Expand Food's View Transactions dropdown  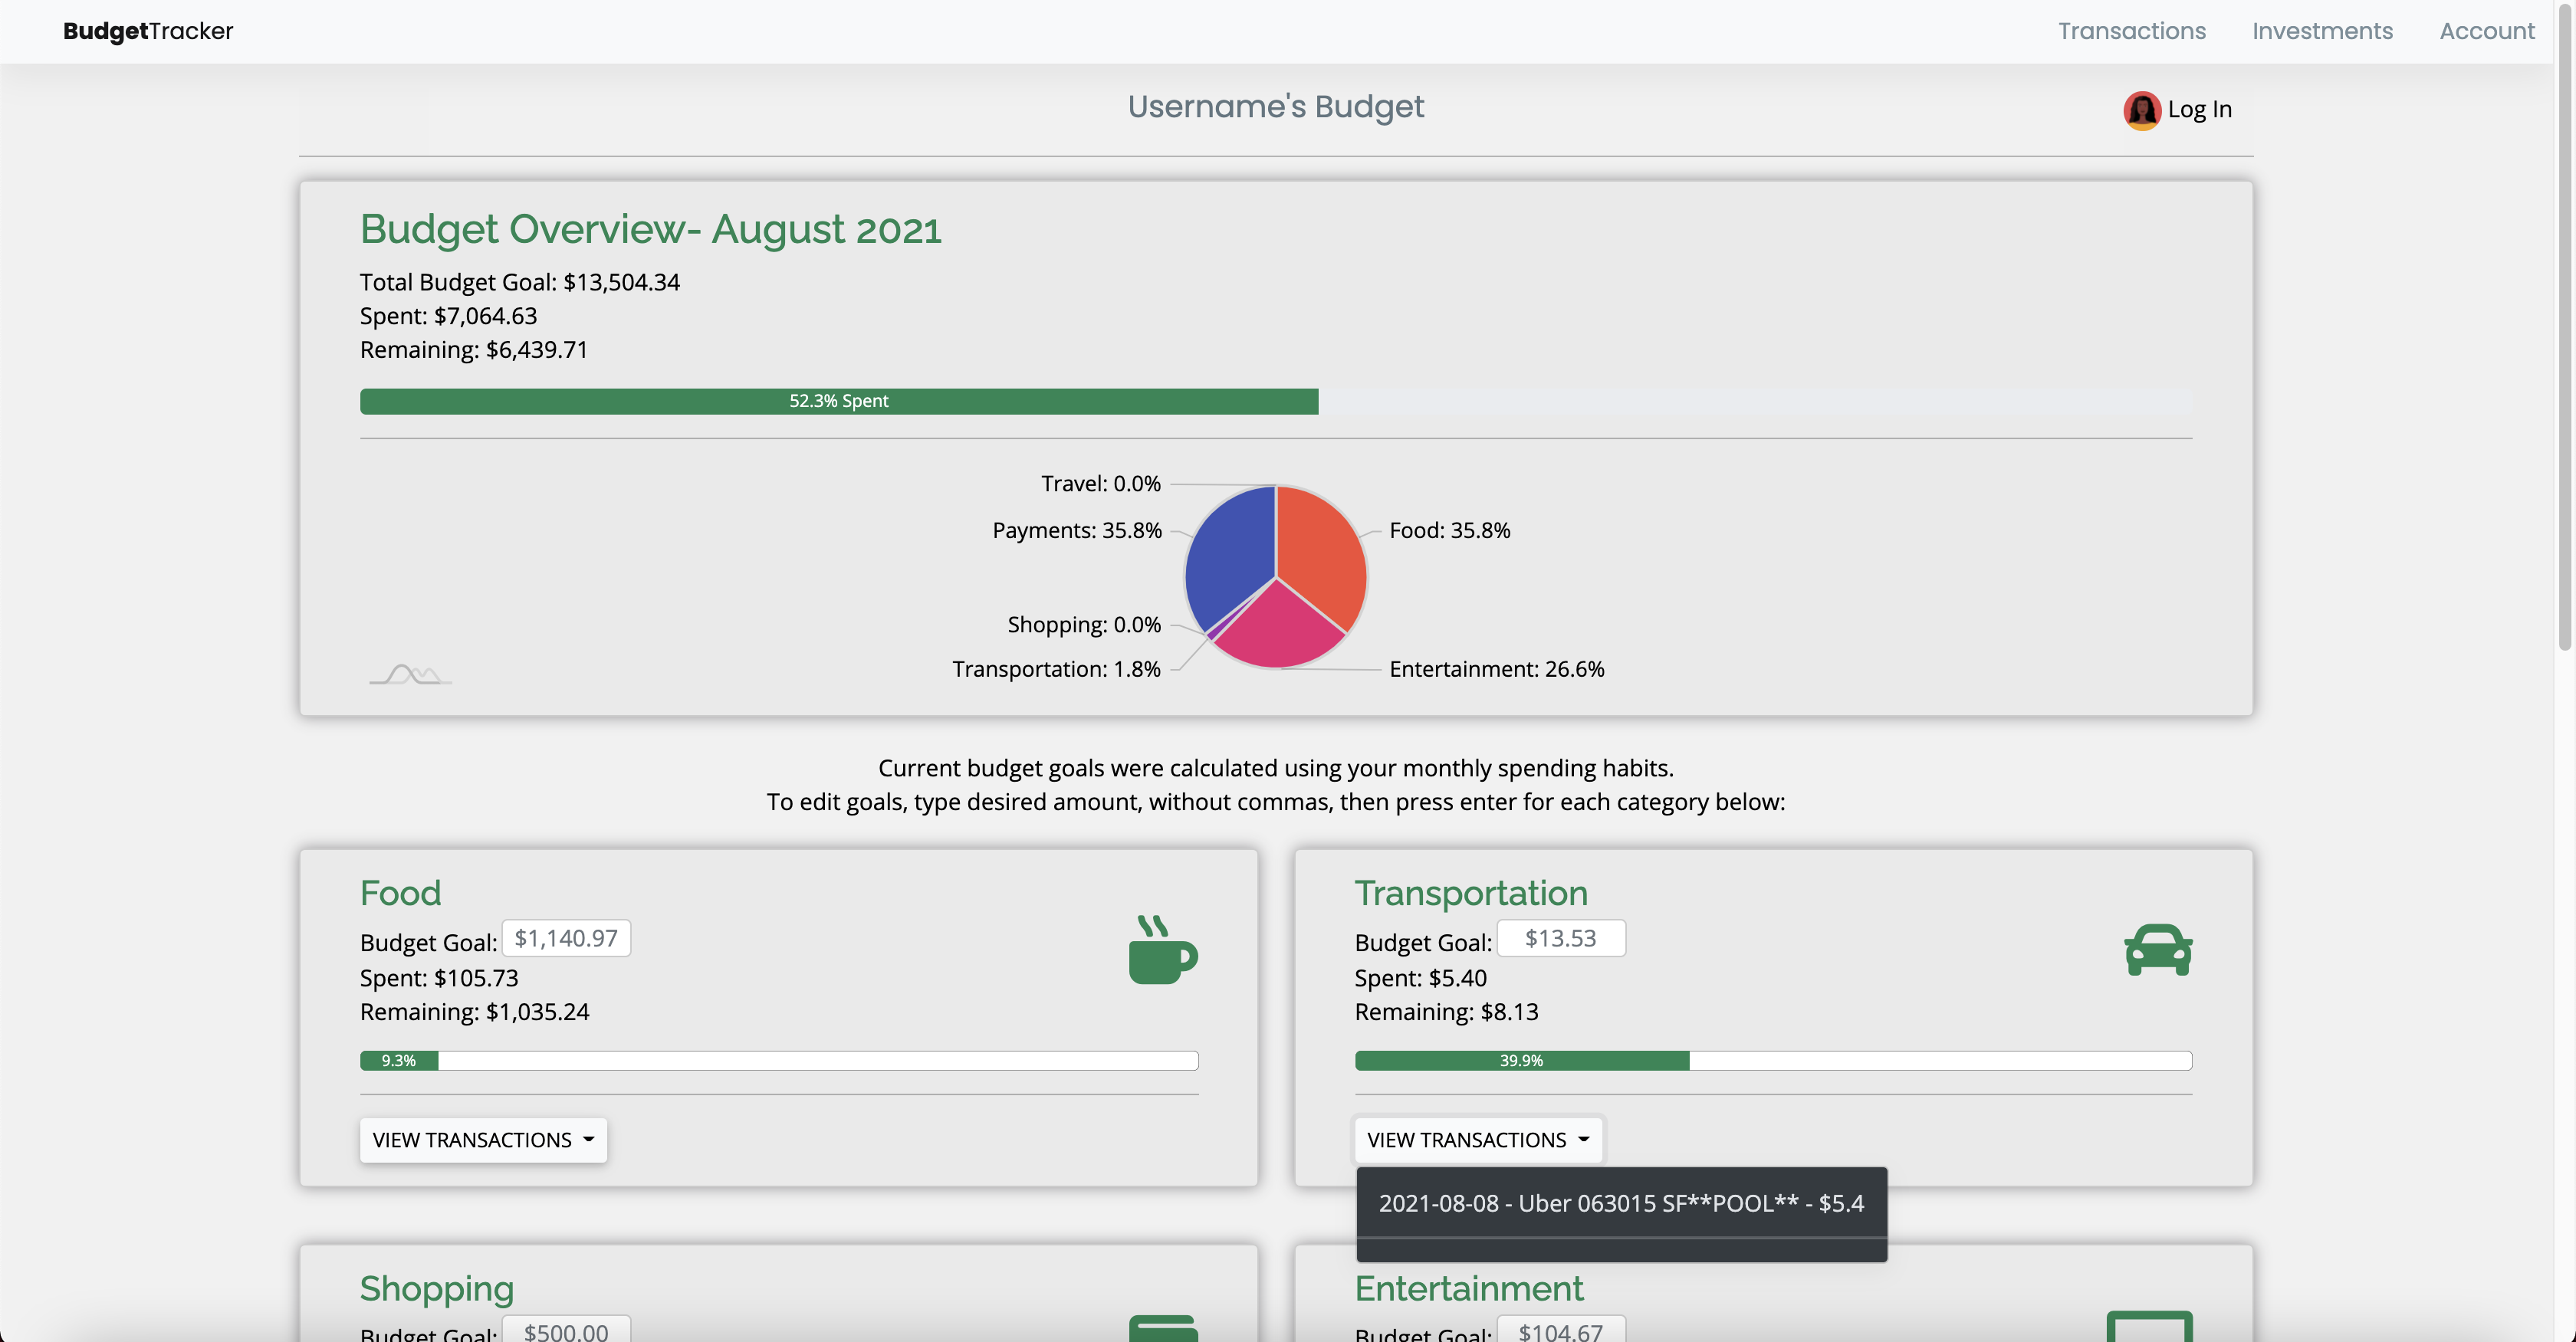(x=482, y=1139)
